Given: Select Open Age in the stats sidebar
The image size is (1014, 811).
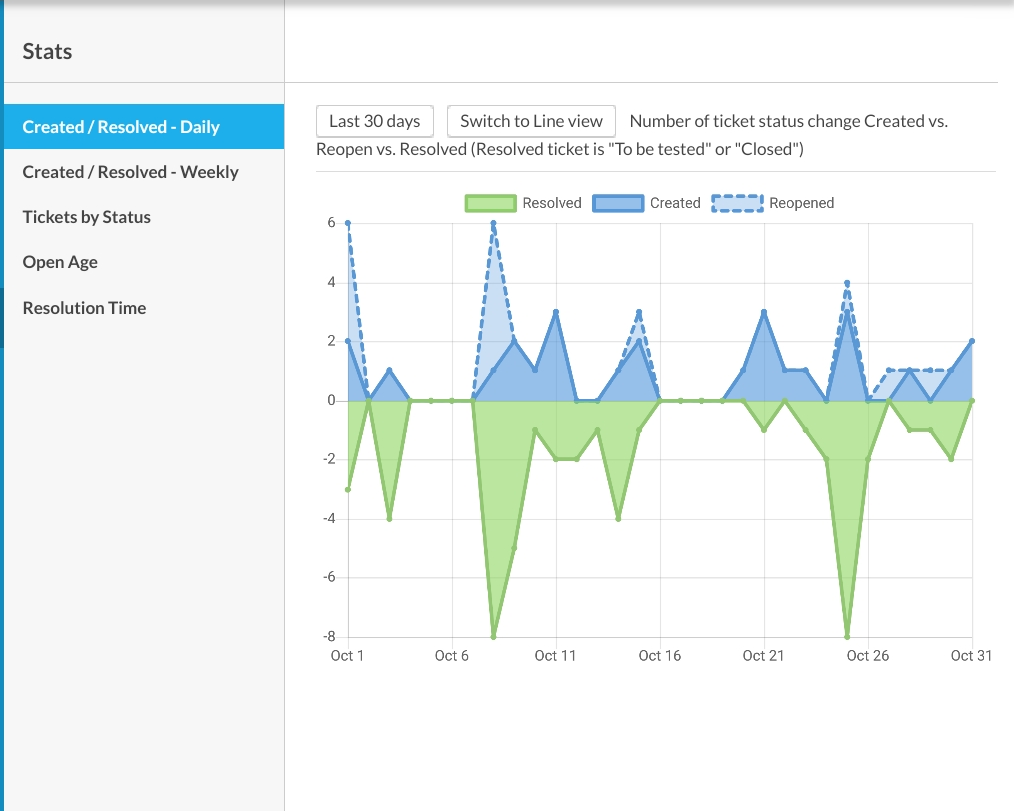Looking at the screenshot, I should click(x=60, y=262).
